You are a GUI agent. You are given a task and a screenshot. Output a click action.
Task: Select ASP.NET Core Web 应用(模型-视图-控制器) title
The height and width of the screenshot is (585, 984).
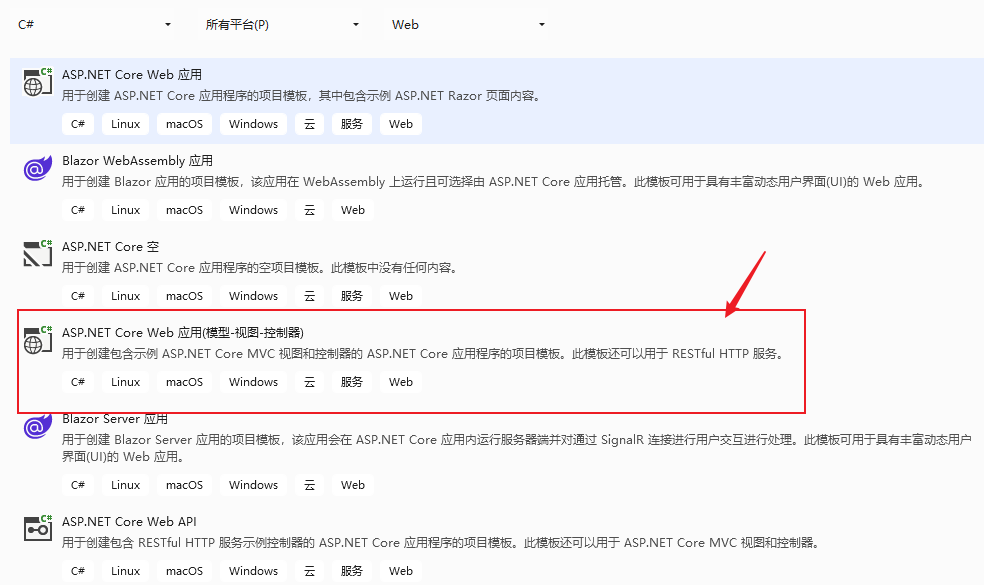click(183, 333)
